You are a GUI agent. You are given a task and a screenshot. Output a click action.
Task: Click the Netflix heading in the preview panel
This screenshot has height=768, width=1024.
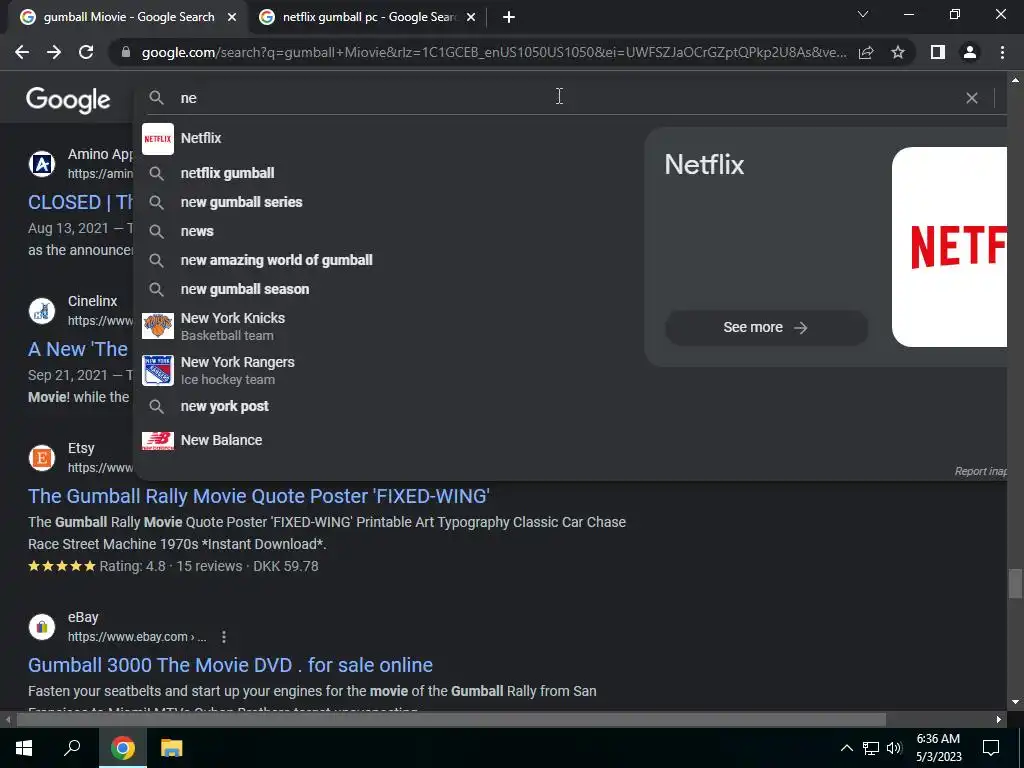pos(704,165)
